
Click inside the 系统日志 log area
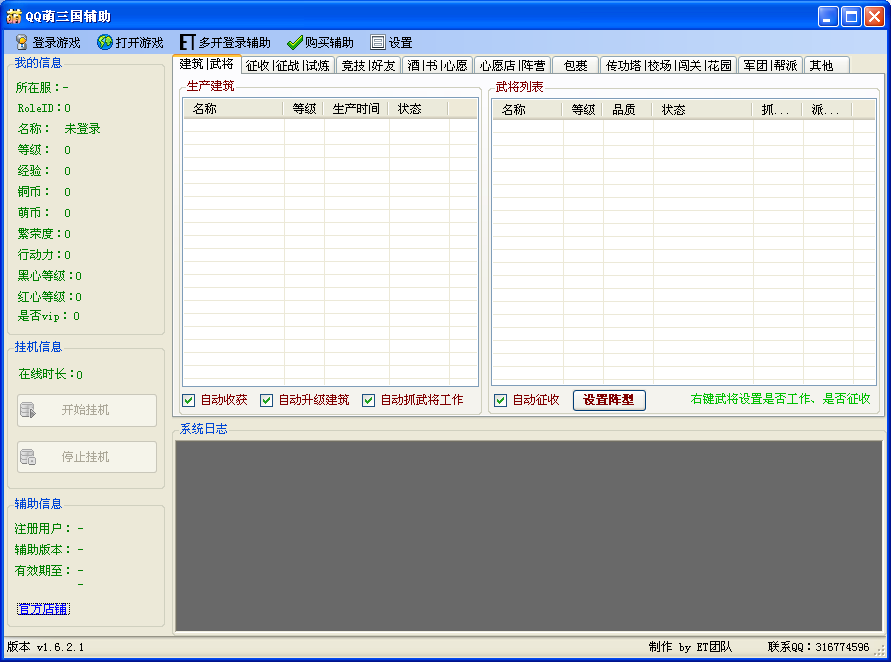pos(528,536)
